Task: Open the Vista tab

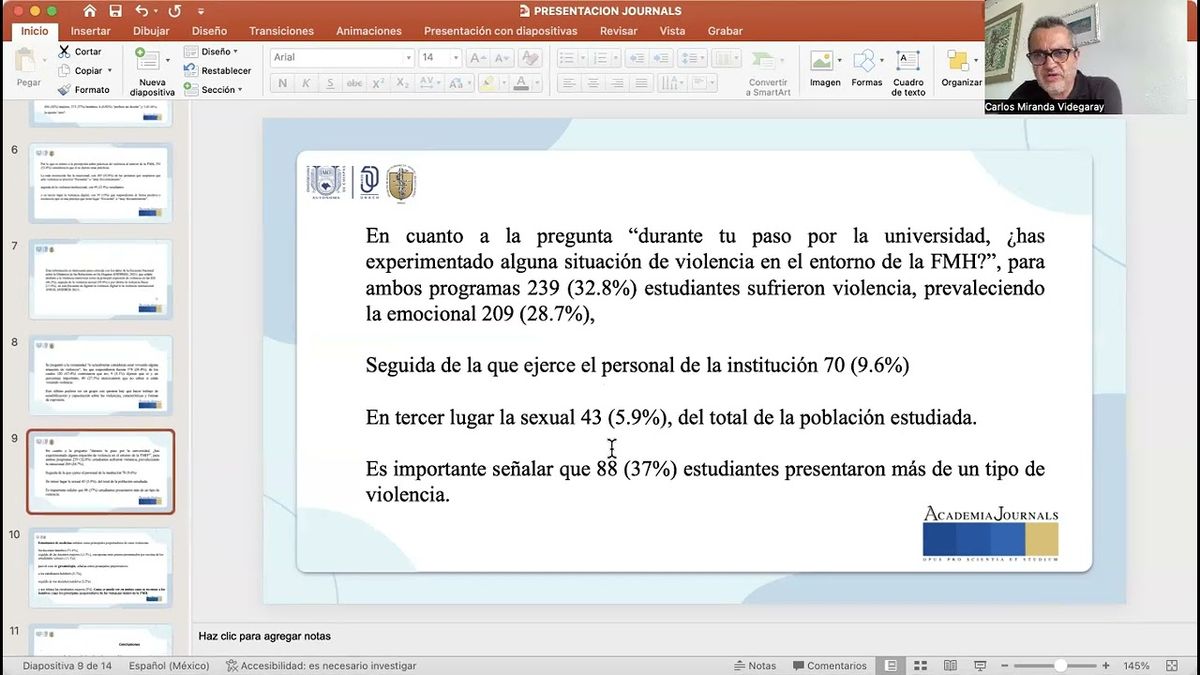Action: (673, 31)
